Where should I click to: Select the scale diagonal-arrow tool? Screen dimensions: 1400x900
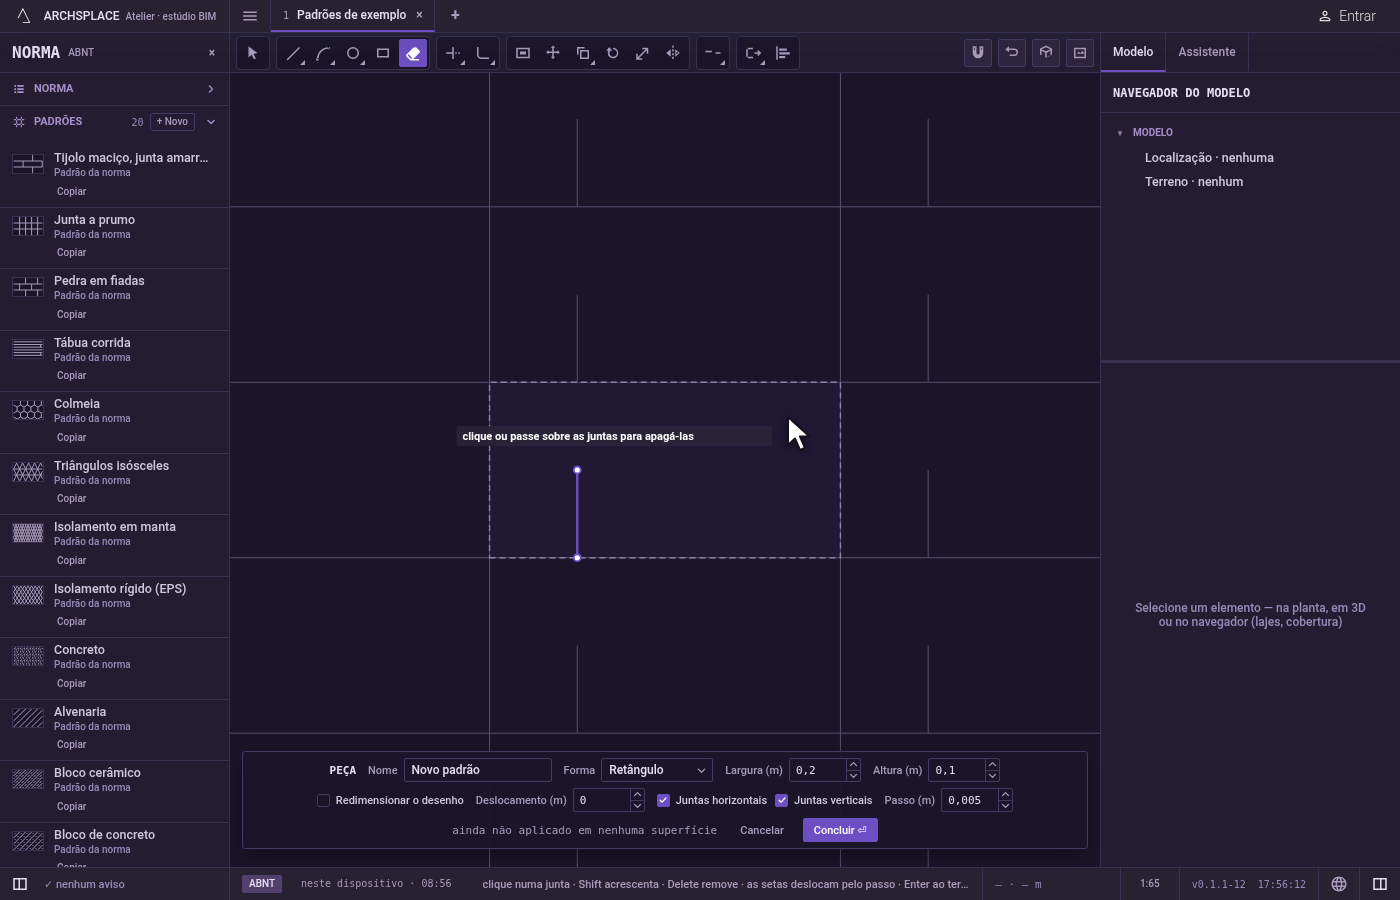pyautogui.click(x=643, y=53)
